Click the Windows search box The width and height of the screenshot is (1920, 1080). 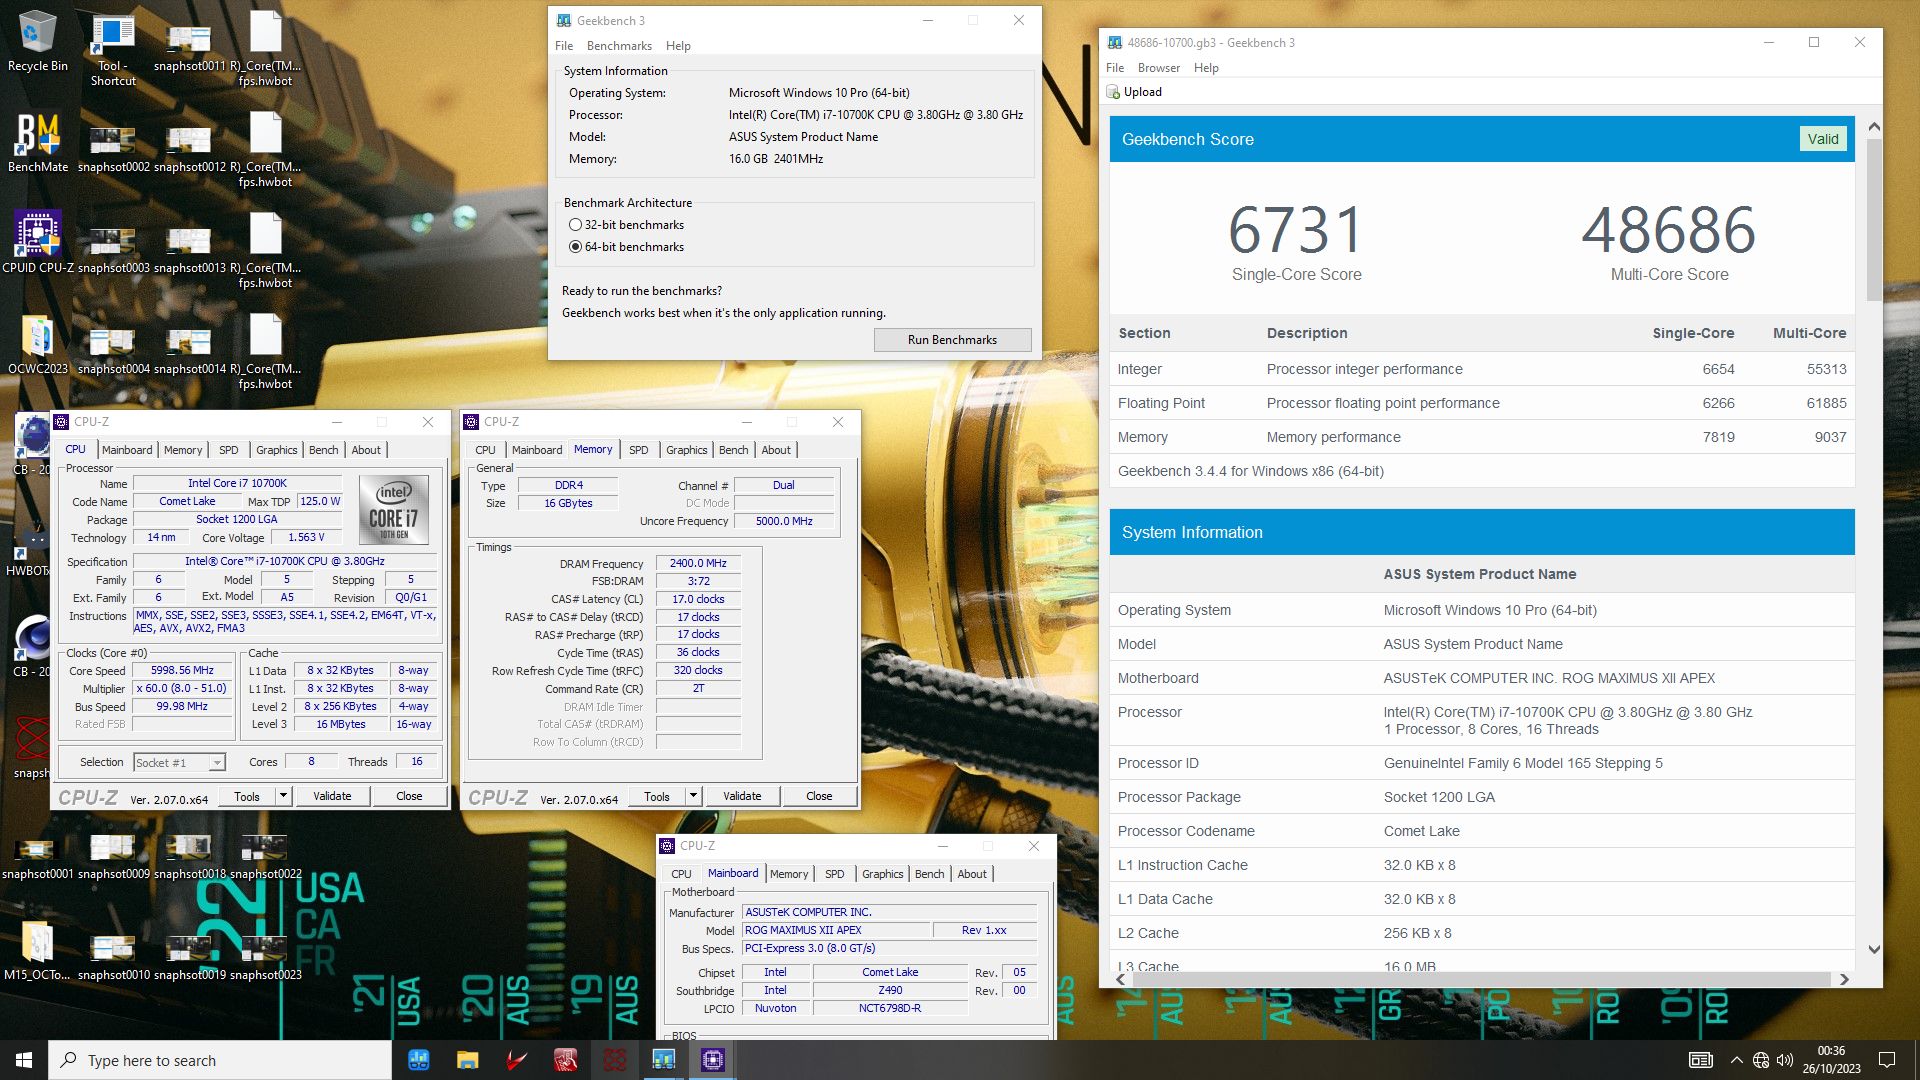click(x=220, y=1060)
